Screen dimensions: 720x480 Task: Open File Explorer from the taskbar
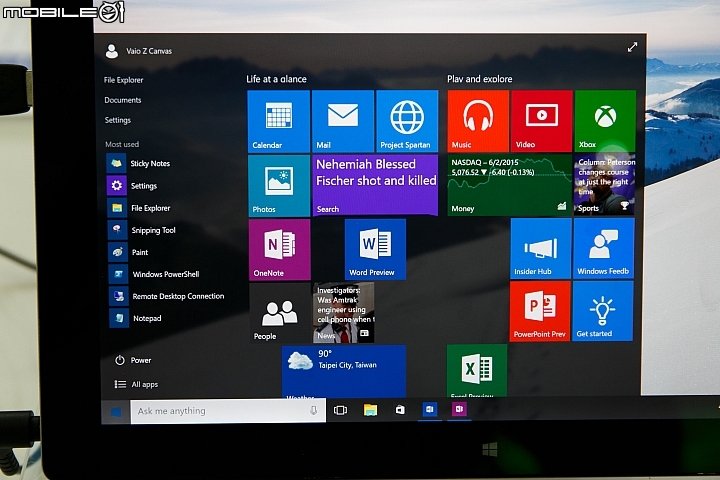pos(370,410)
